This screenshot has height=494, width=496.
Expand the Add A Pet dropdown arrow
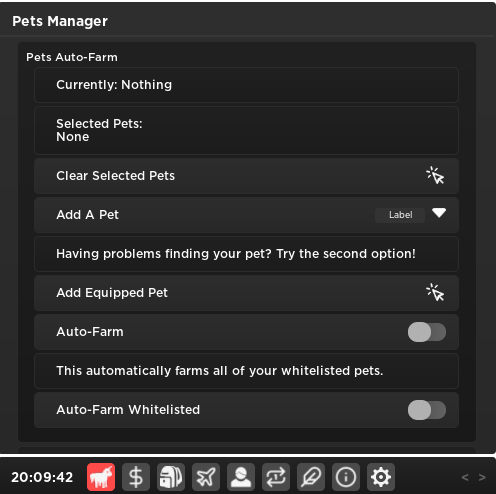[x=439, y=213]
